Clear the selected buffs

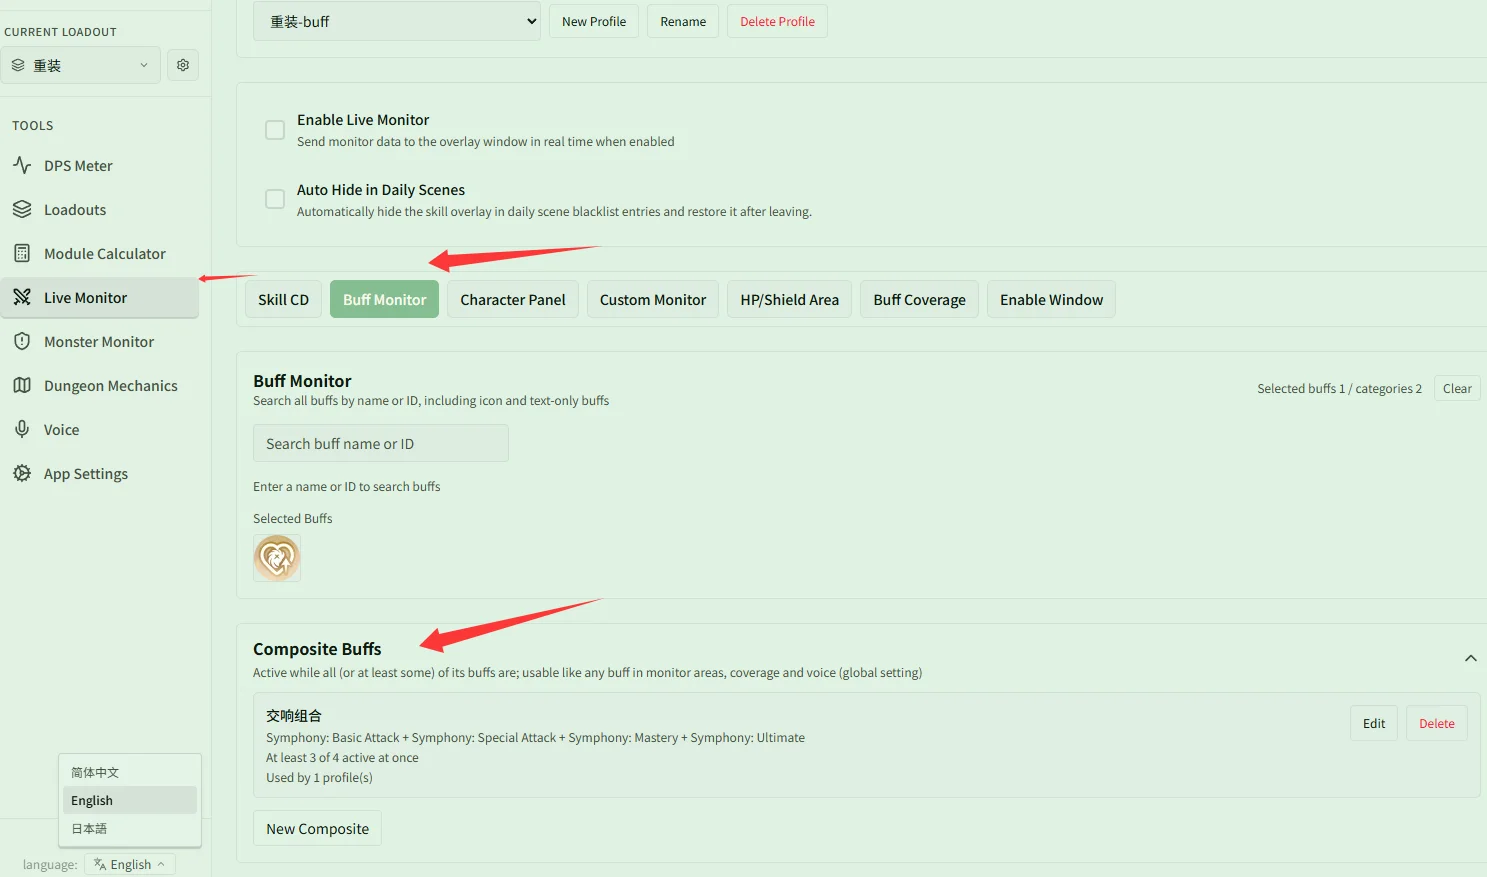1457,388
